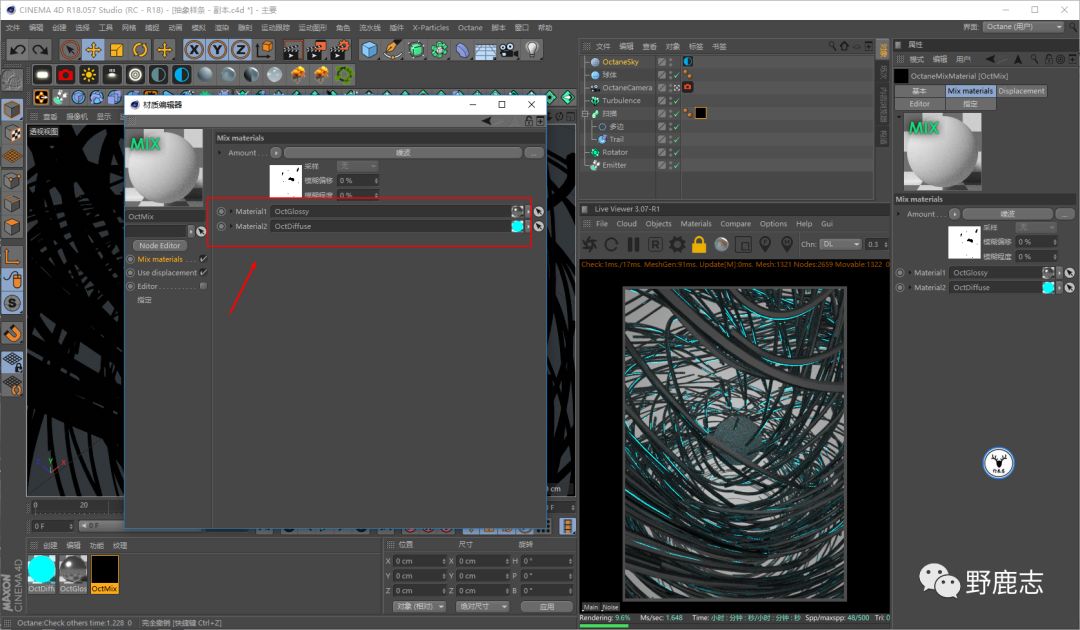Click the 应用 apply button in coordinates panel
1080x630 pixels.
point(547,606)
